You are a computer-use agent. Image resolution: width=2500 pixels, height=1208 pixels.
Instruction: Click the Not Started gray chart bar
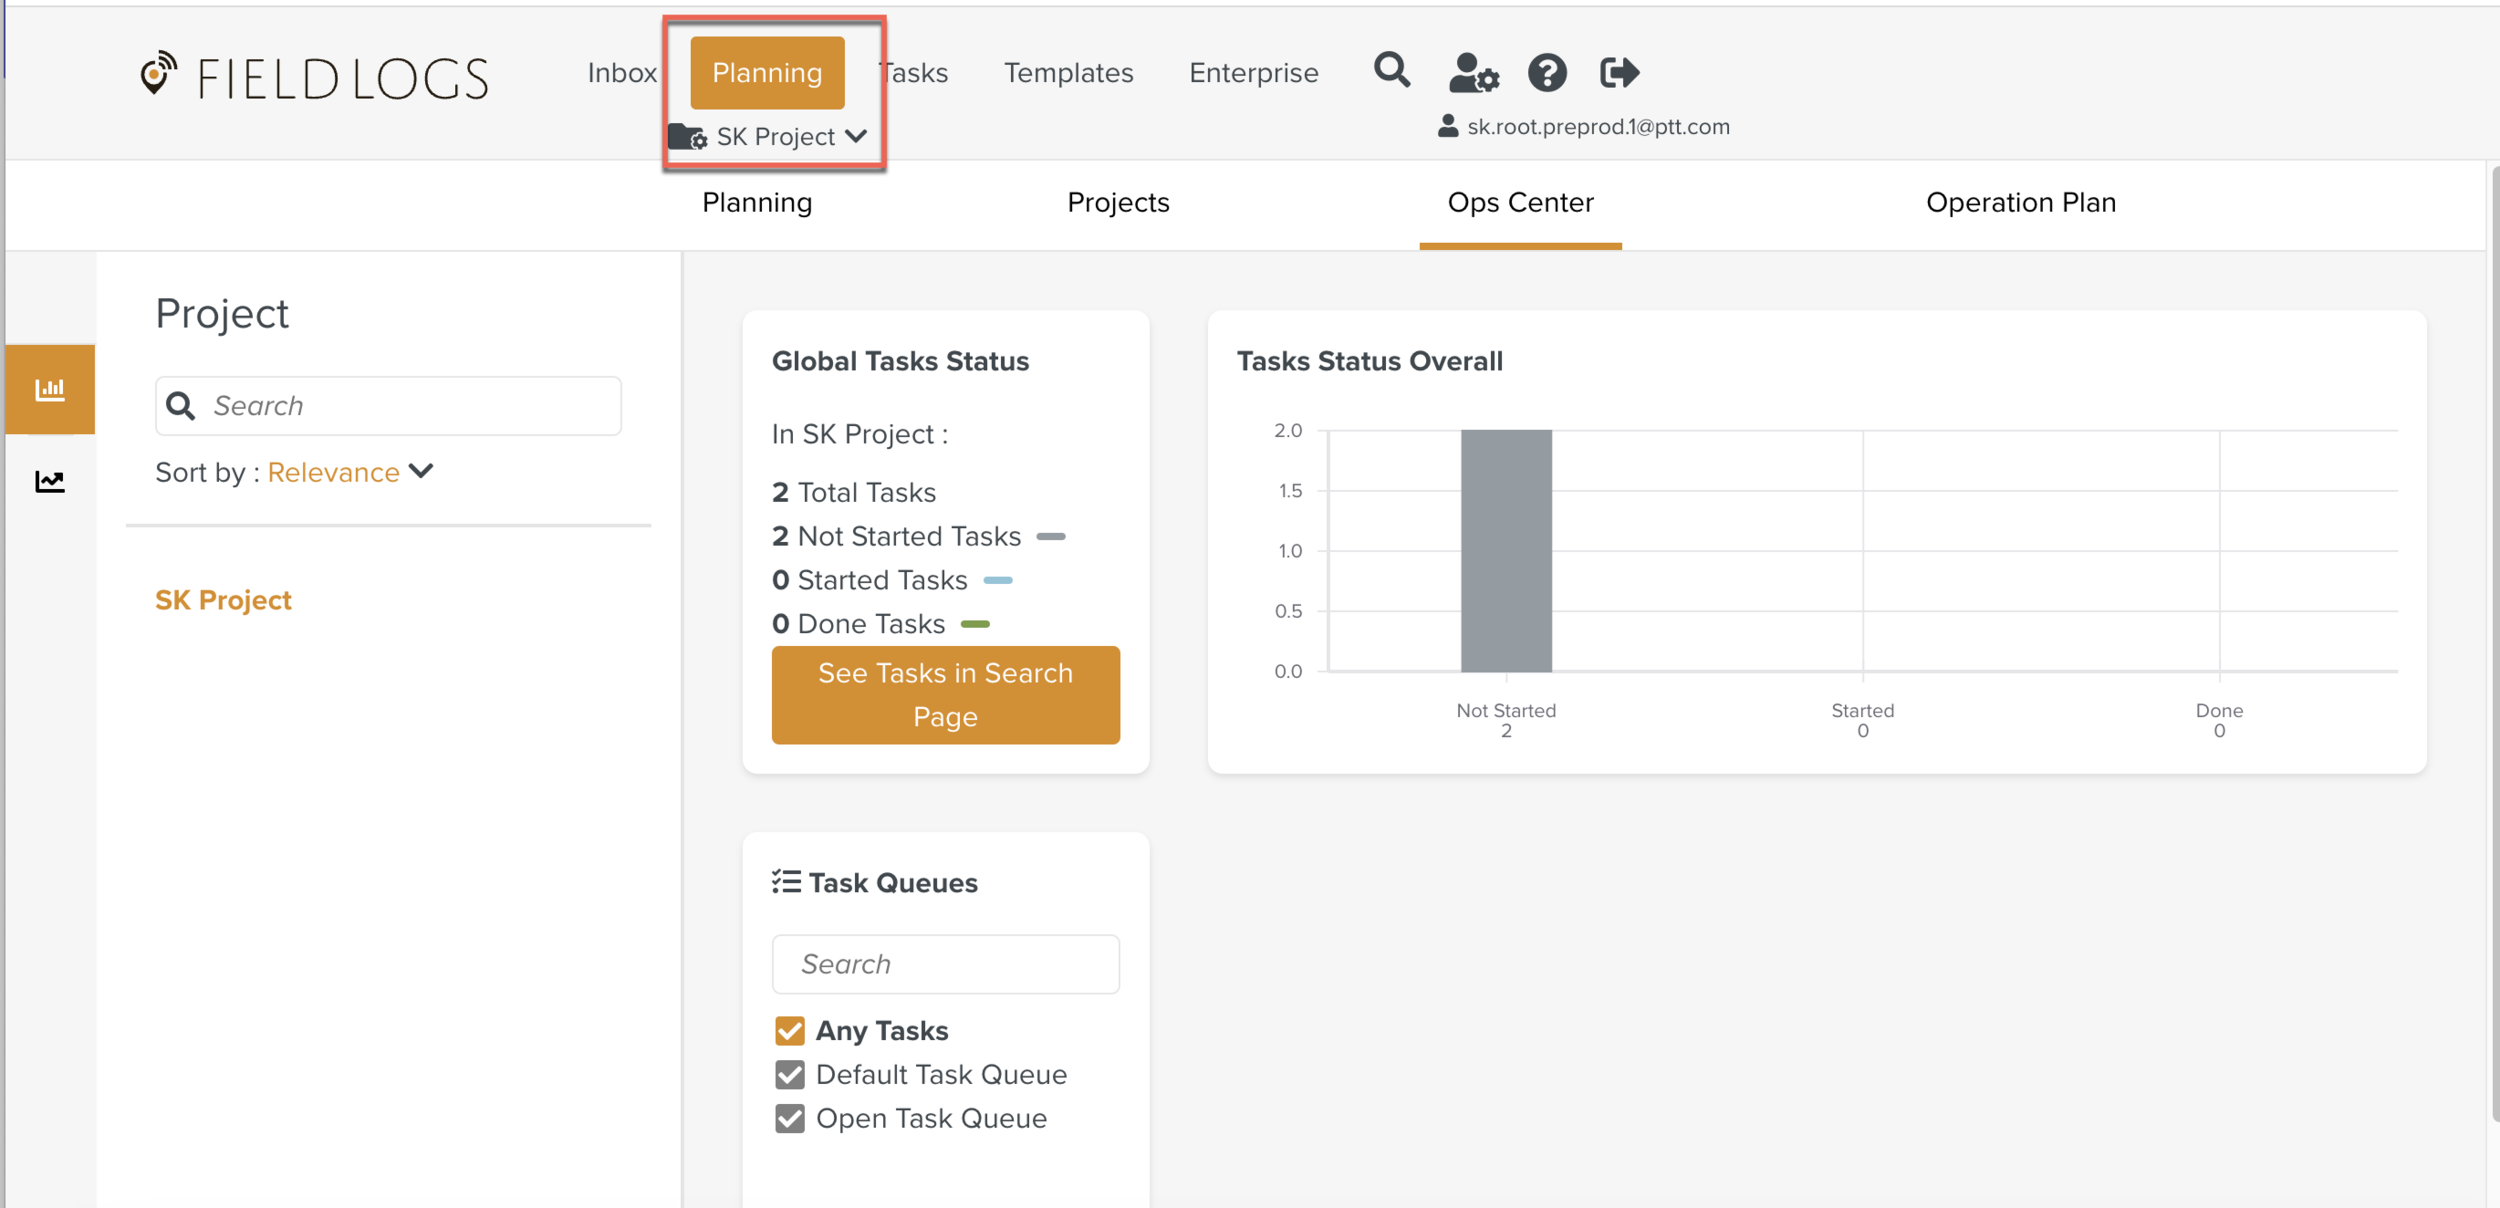[x=1505, y=551]
